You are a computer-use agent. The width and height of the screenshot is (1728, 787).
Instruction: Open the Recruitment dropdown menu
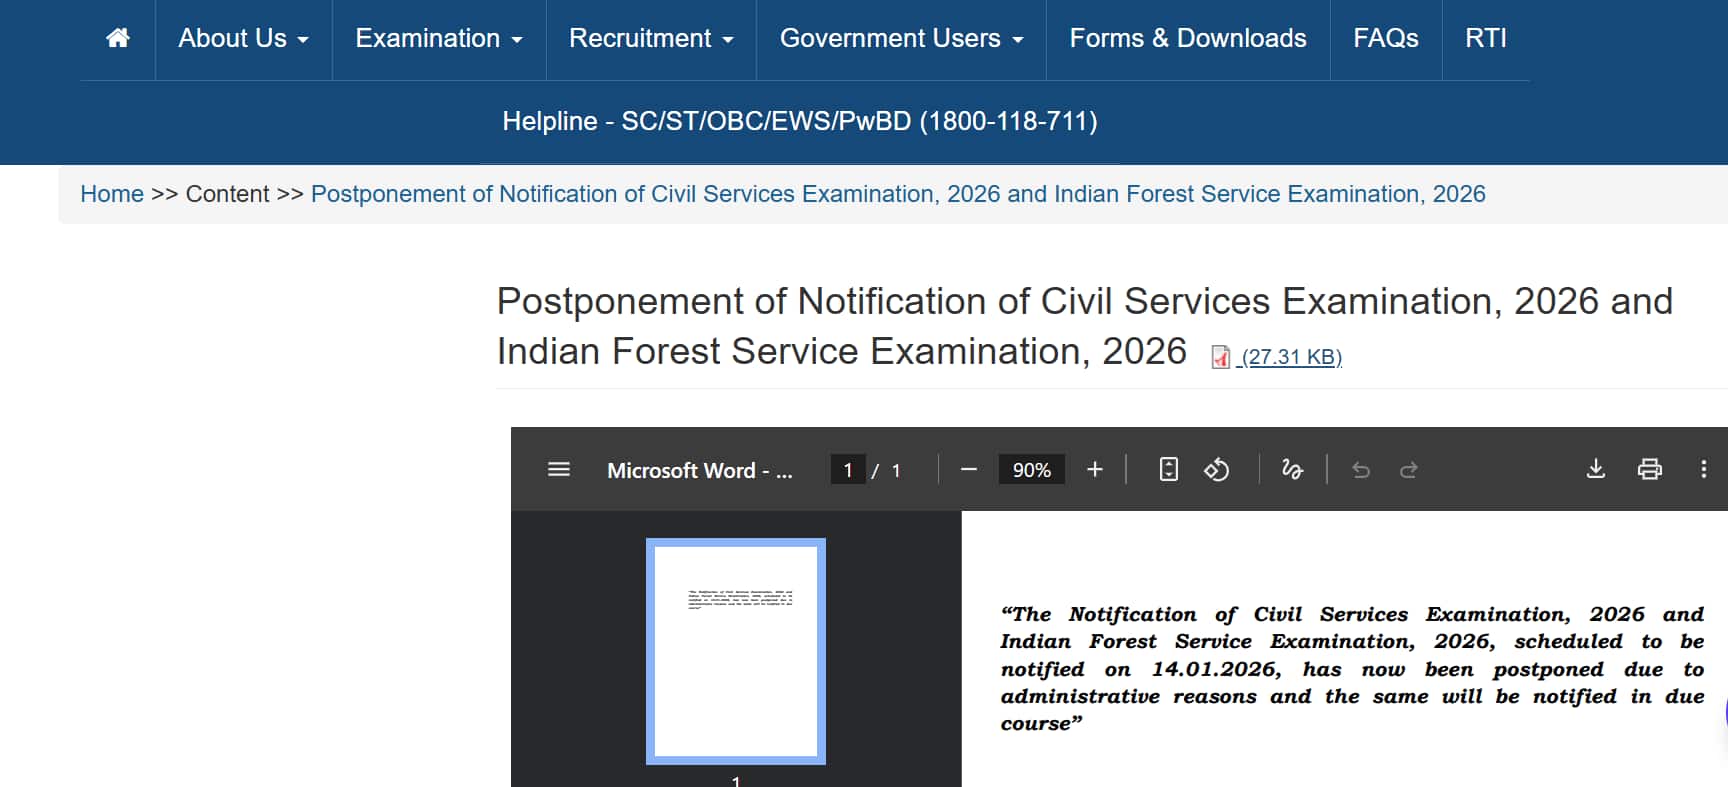tap(651, 38)
